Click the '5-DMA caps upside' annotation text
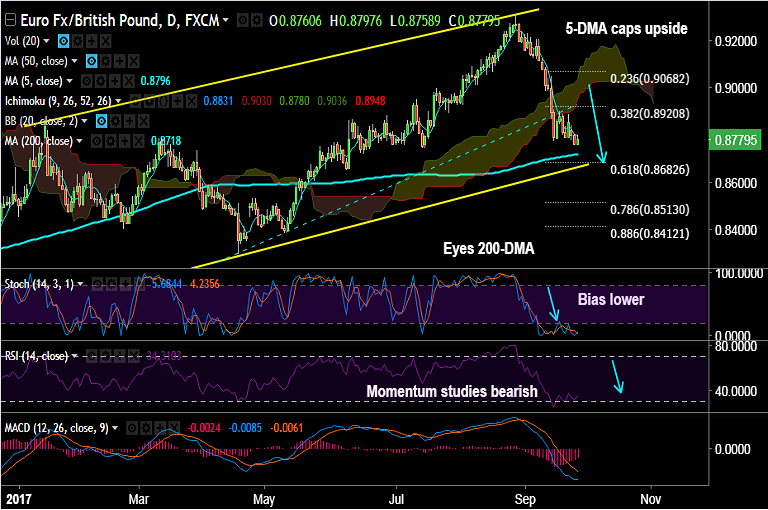 click(x=626, y=28)
